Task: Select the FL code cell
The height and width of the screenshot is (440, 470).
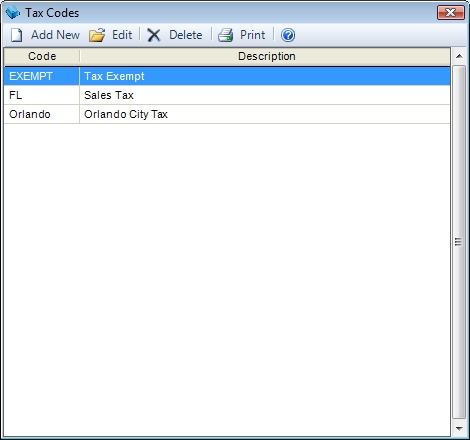Action: [x=42, y=95]
